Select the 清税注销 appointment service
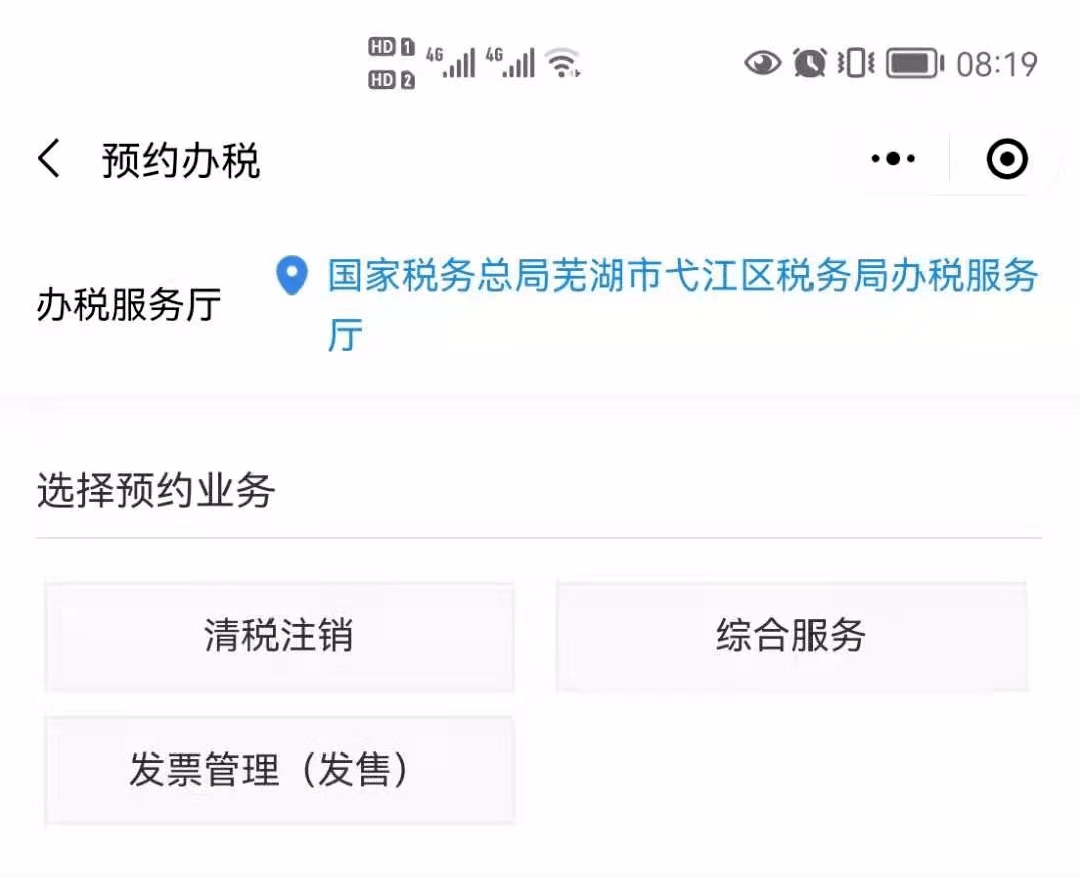This screenshot has width=1080, height=877. (x=279, y=636)
